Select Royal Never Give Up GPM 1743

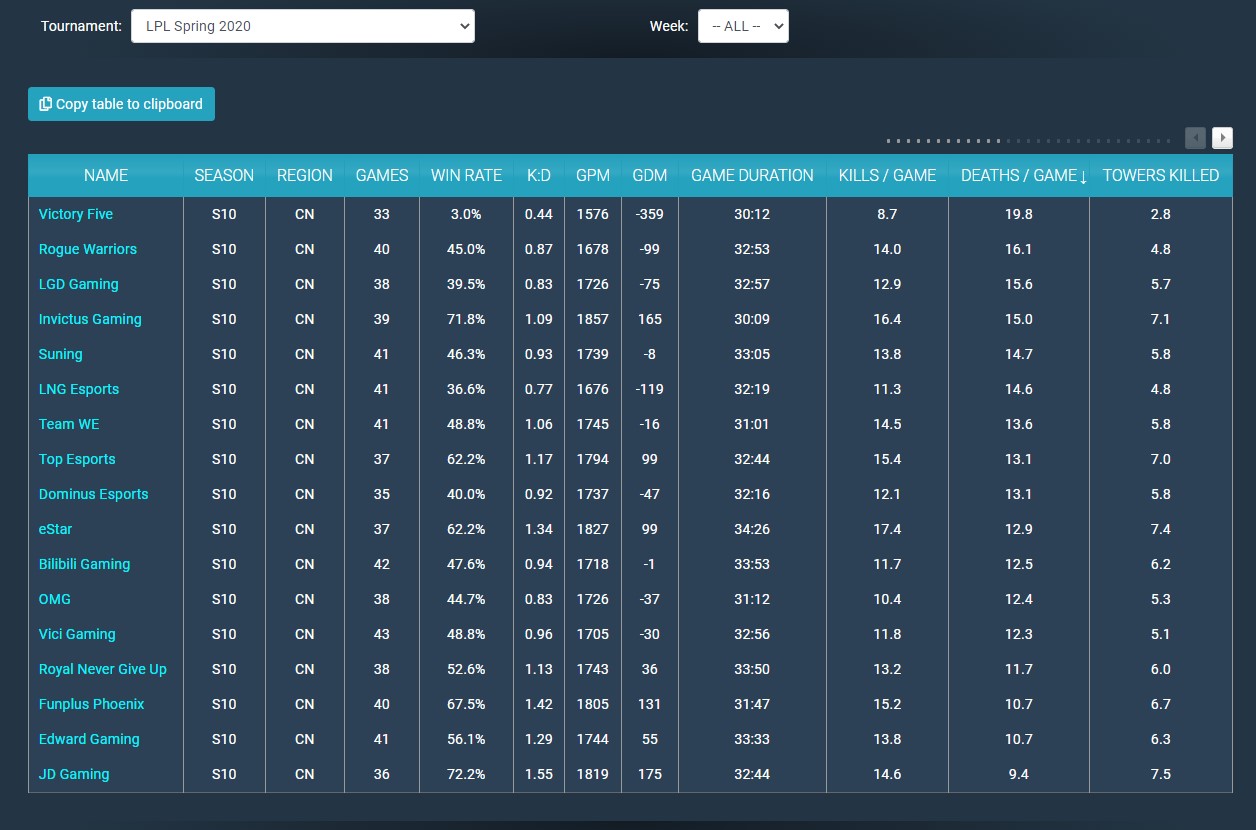[593, 669]
